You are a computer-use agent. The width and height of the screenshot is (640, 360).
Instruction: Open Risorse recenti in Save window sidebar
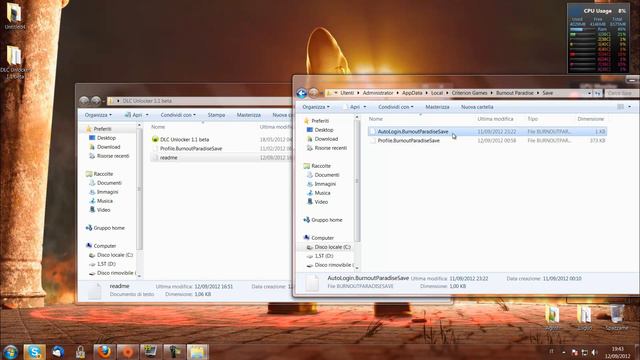click(x=331, y=148)
